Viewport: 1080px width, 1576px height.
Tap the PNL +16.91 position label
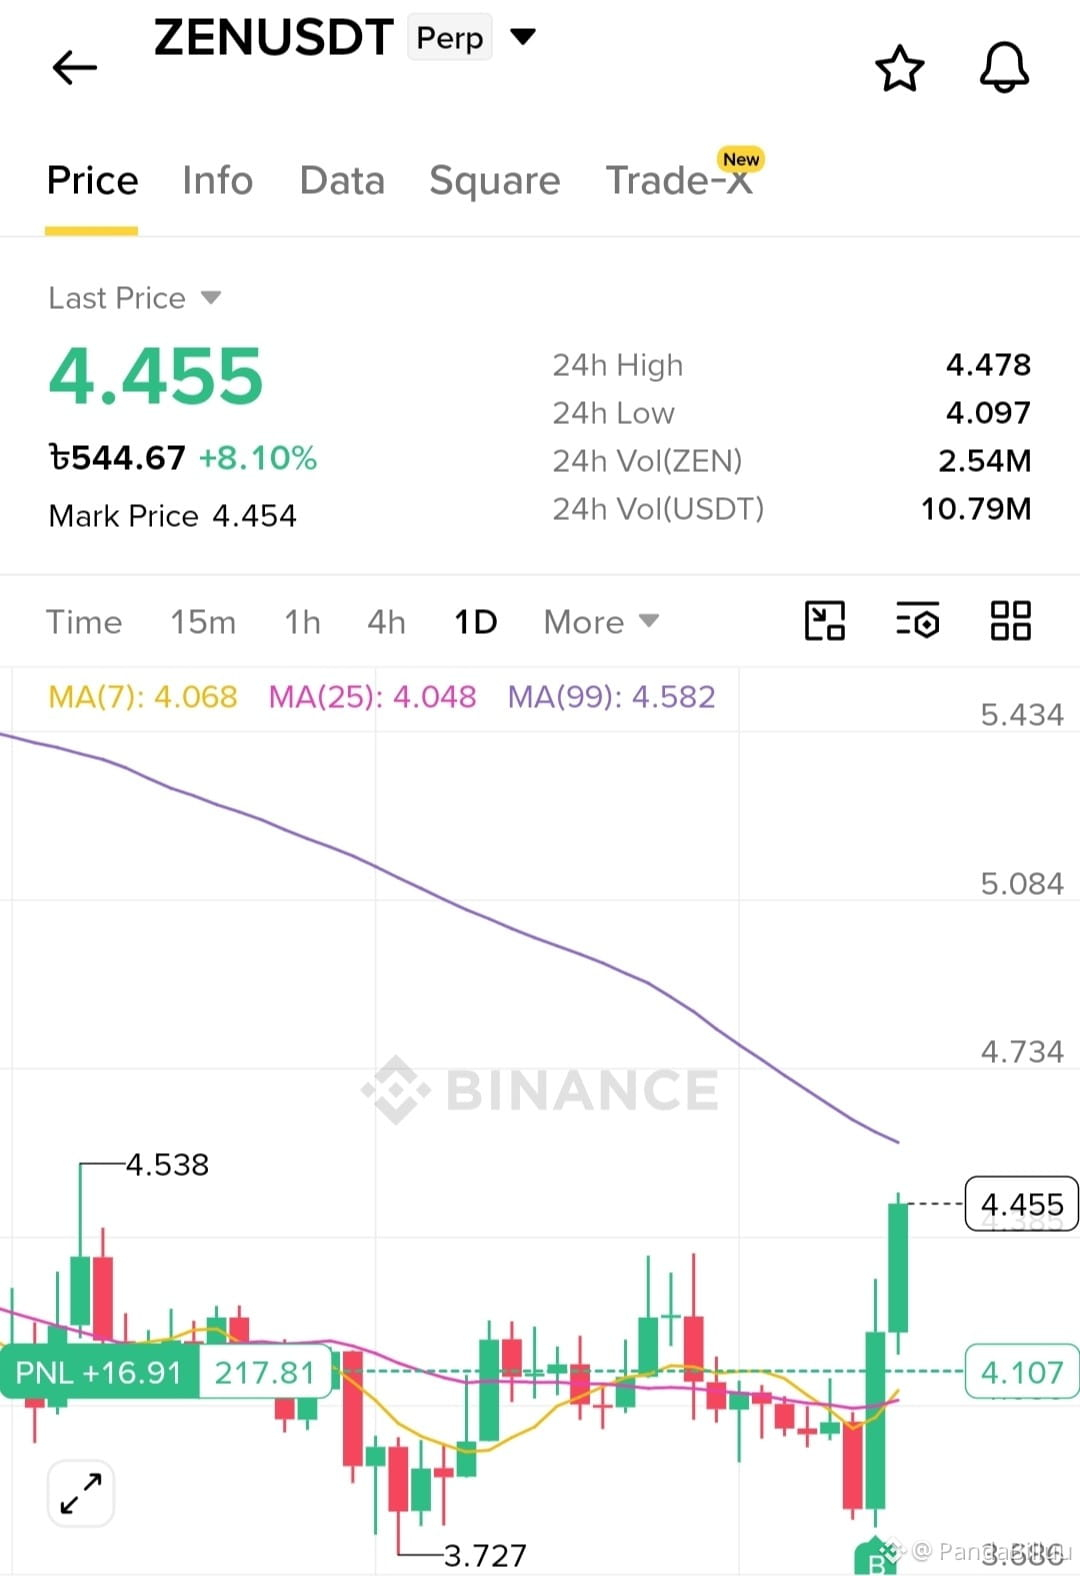point(99,1372)
